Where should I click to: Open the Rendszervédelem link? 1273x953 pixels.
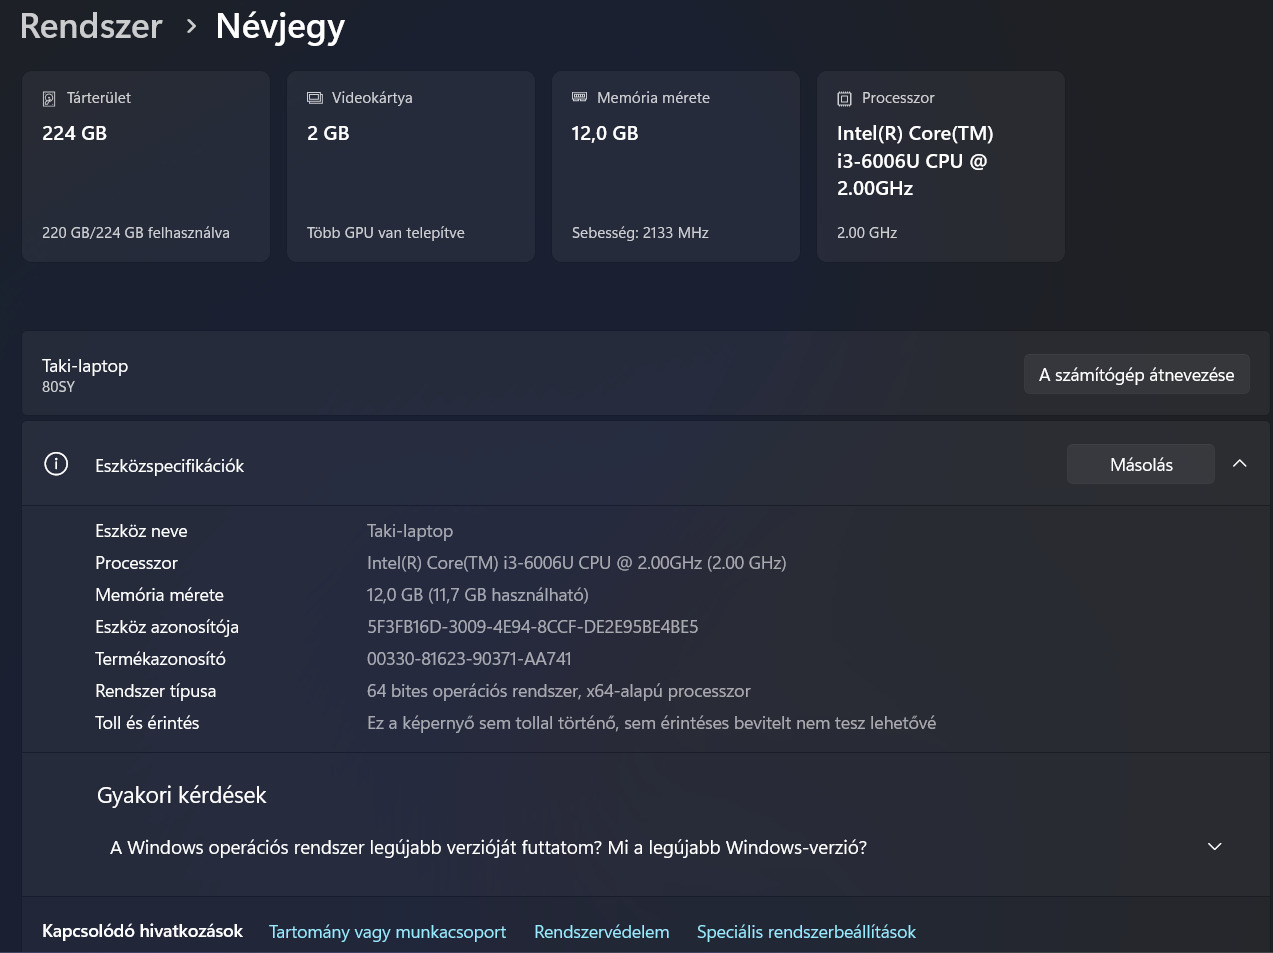601,932
